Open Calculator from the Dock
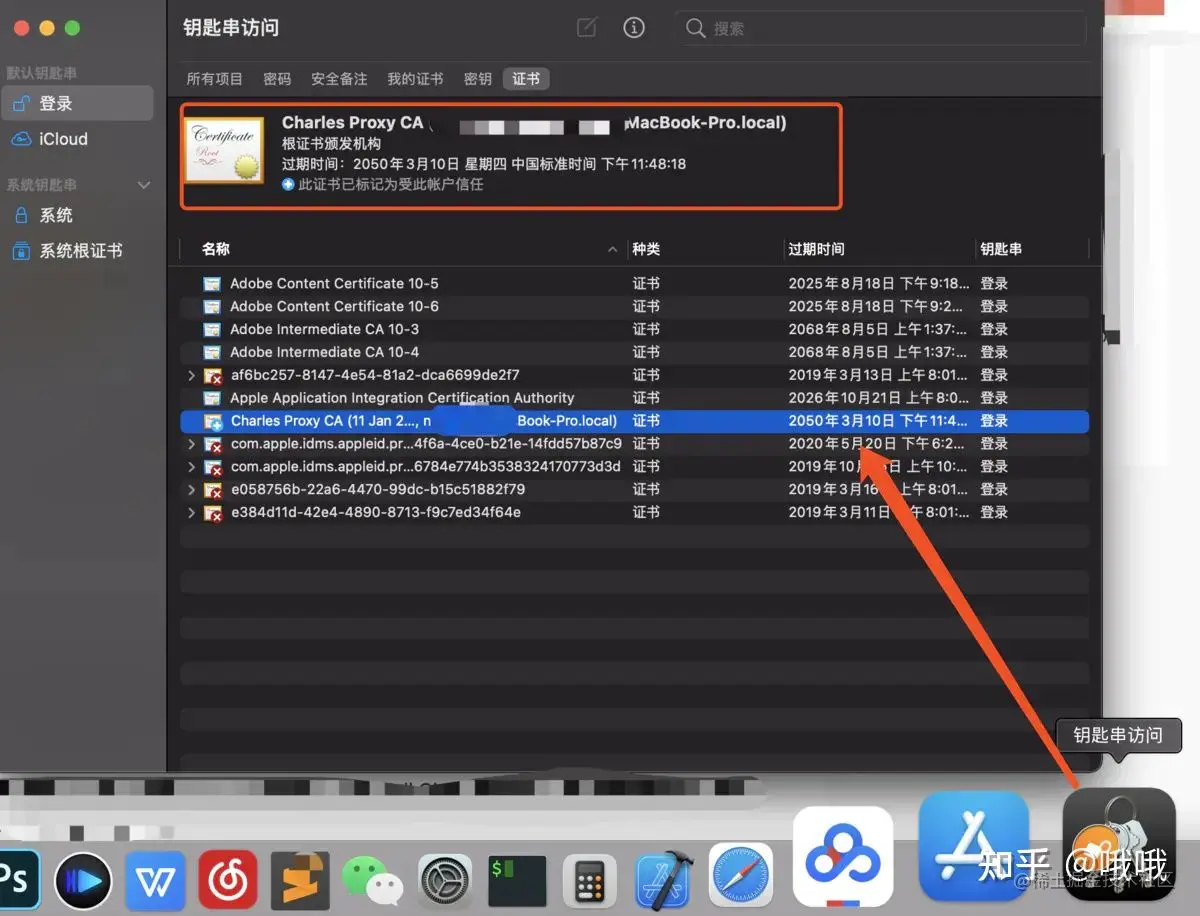1200x916 pixels. tap(589, 881)
